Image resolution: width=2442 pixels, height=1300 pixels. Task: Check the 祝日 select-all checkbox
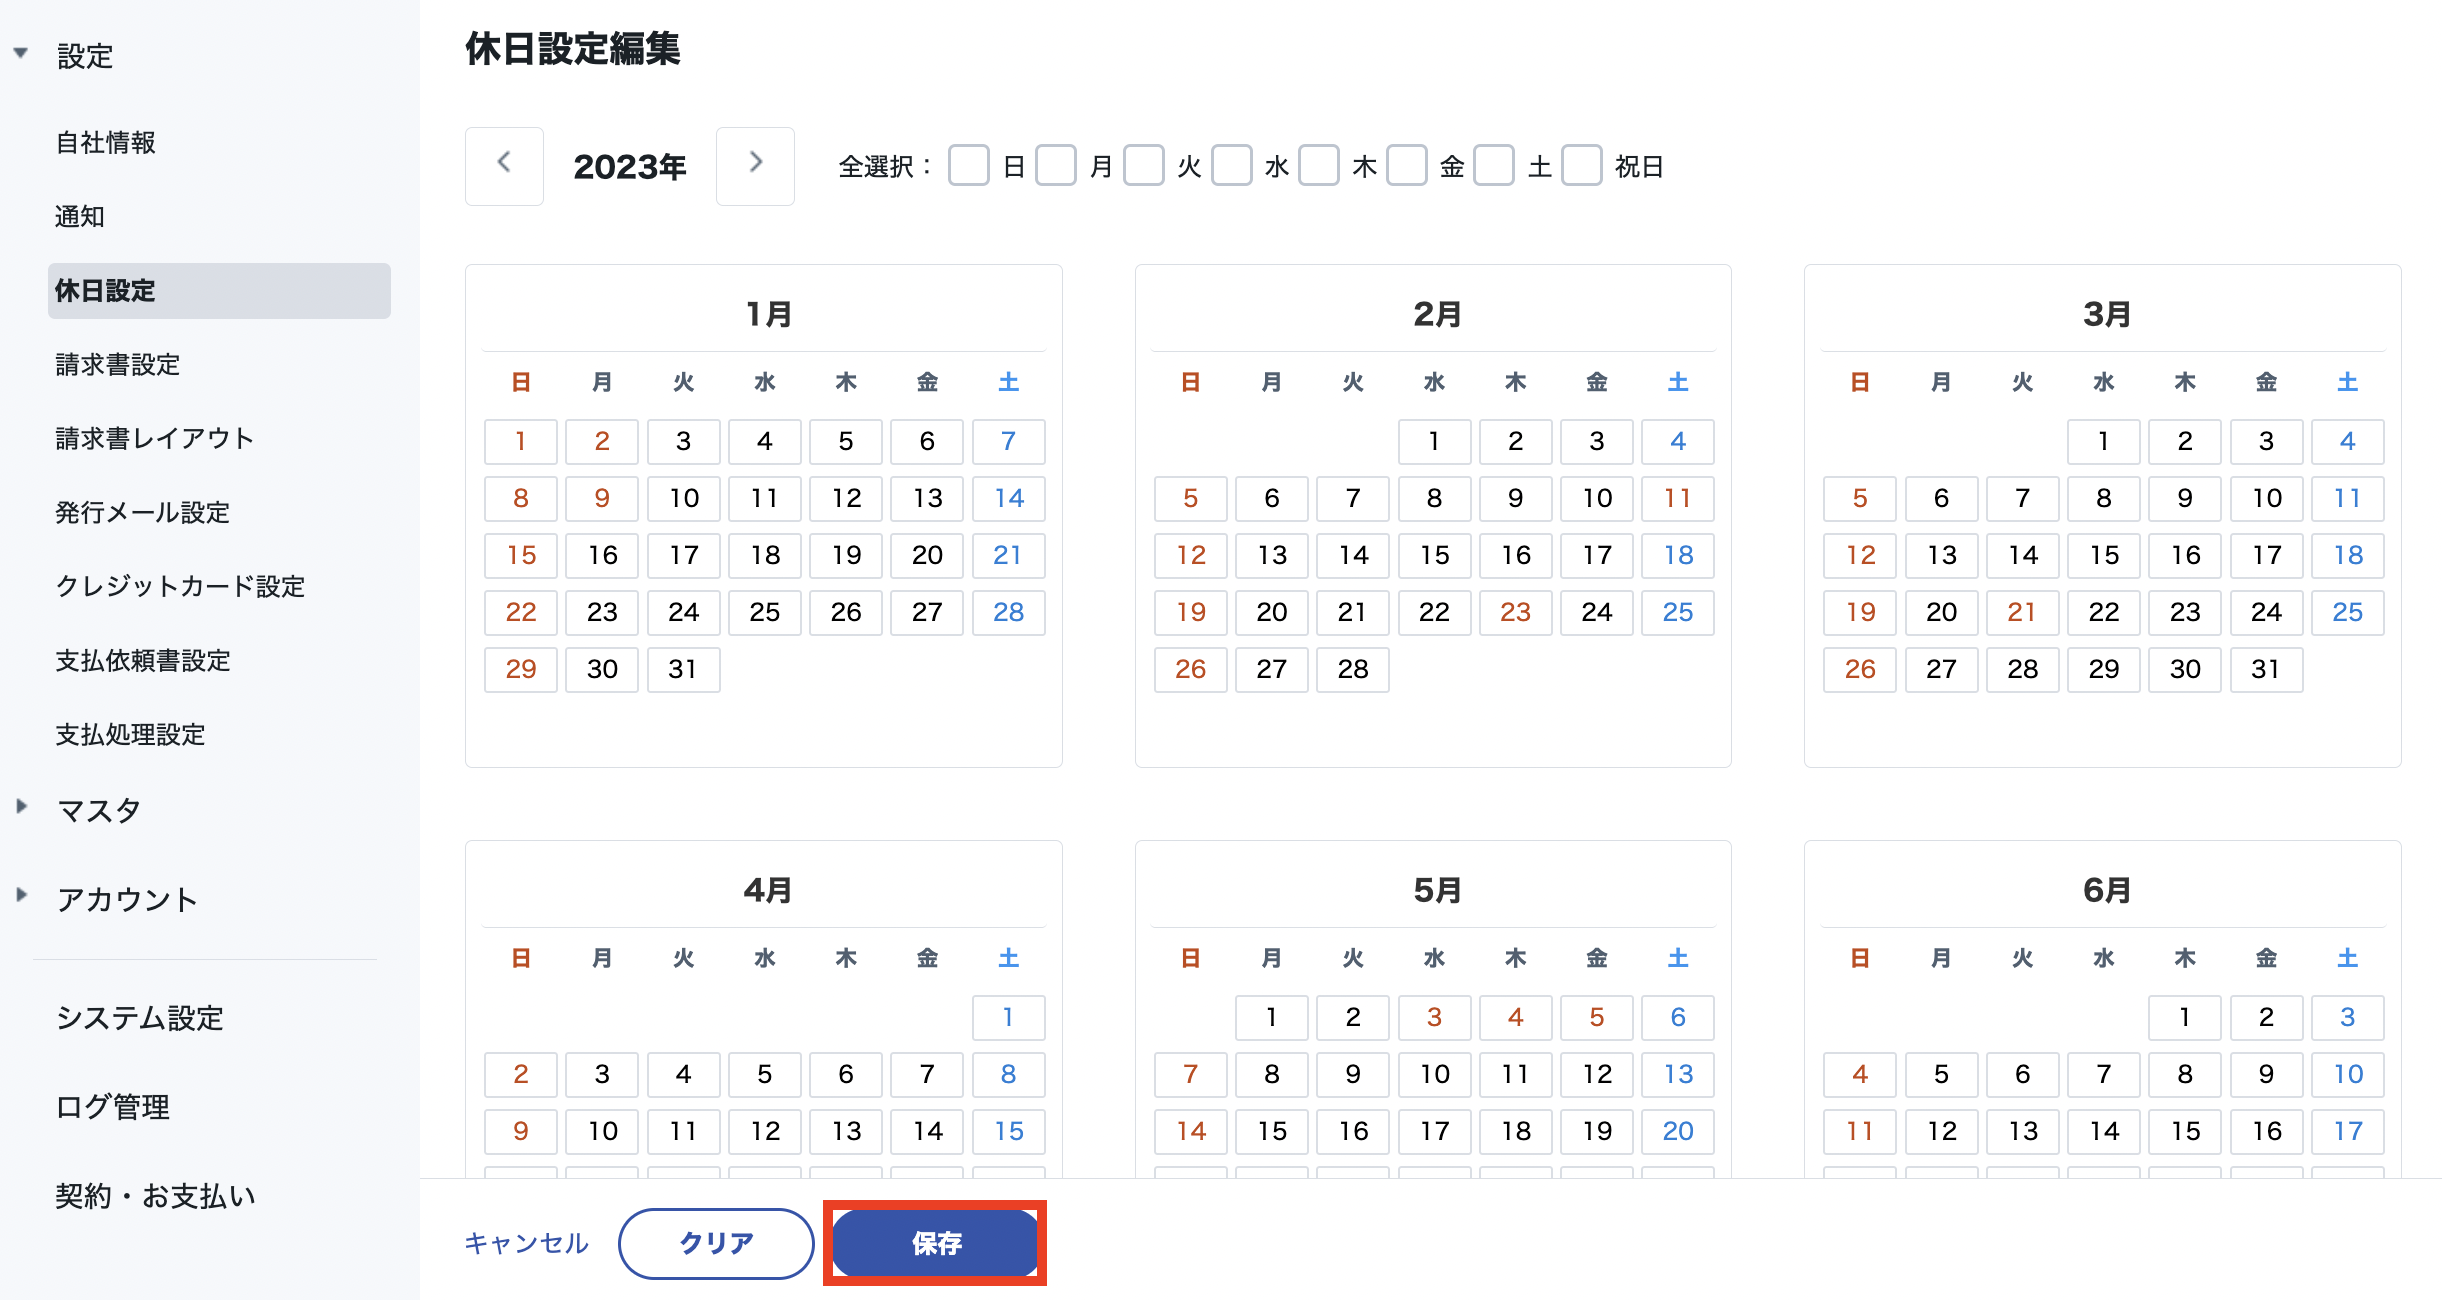[1582, 166]
